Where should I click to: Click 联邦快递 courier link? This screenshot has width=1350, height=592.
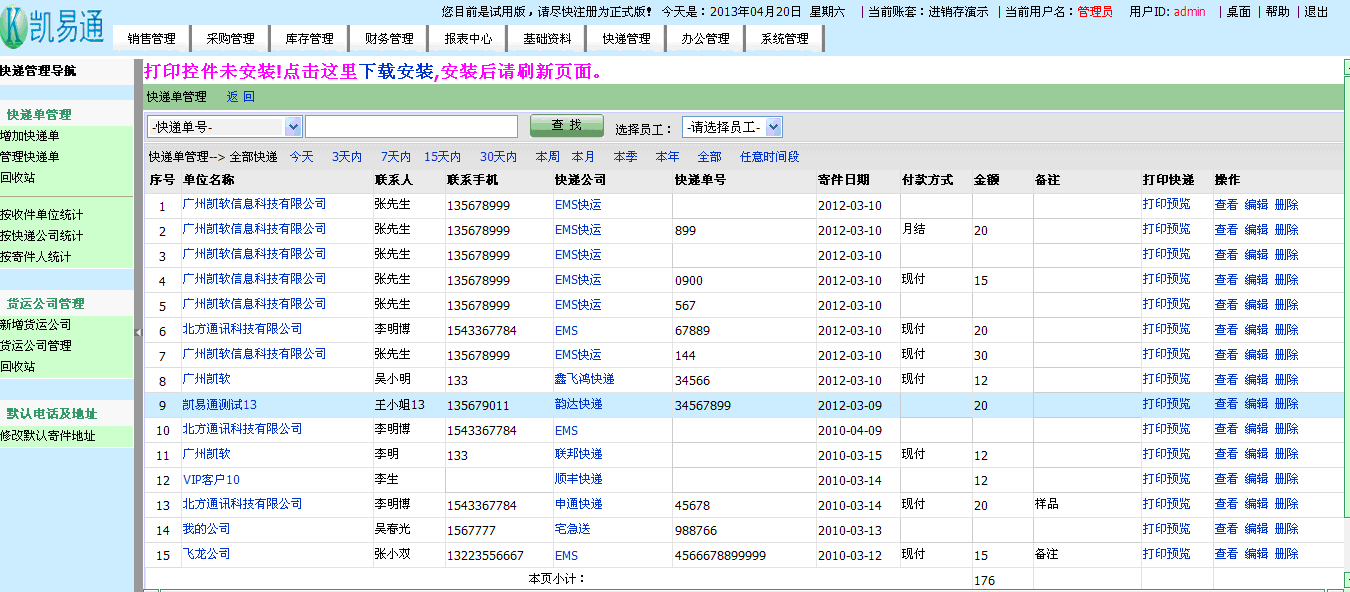[579, 454]
